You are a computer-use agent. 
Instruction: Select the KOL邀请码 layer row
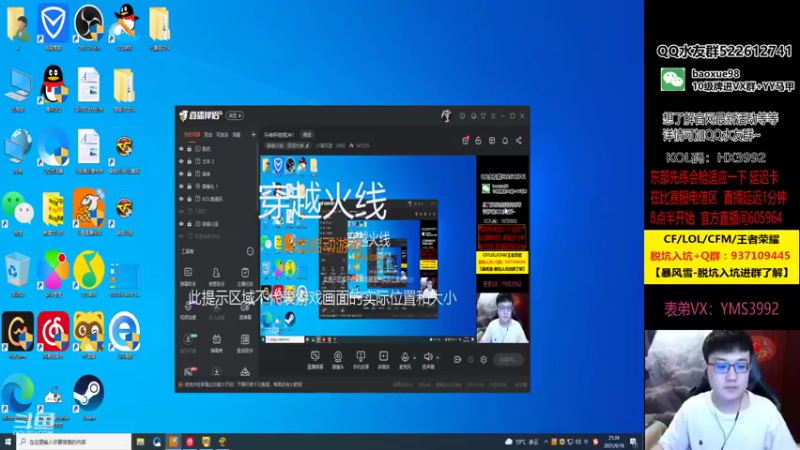click(216, 199)
